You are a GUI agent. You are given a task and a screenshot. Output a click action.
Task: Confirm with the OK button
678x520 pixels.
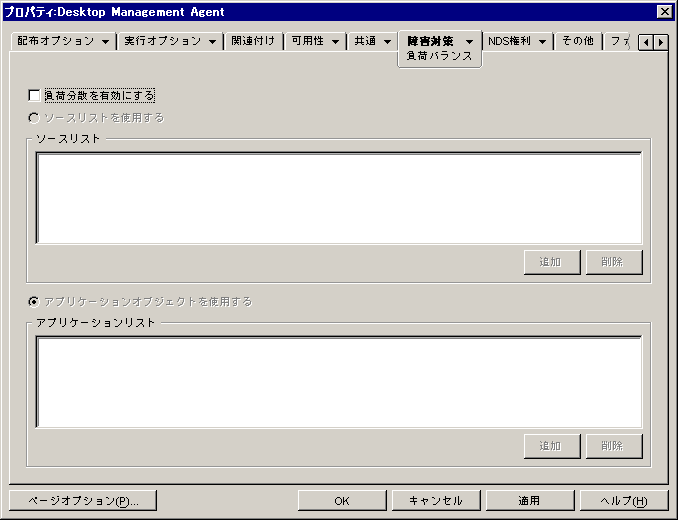pyautogui.click(x=342, y=501)
